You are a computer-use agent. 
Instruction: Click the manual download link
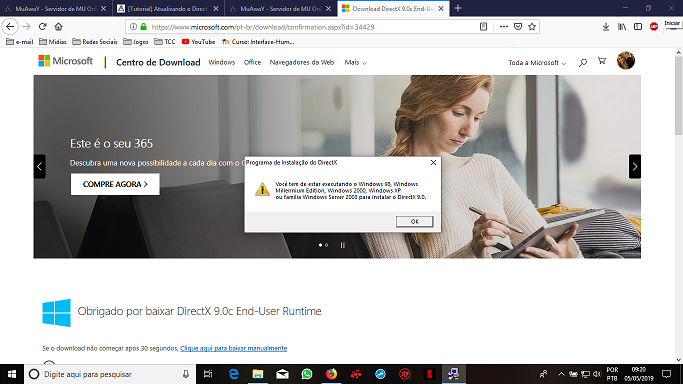click(233, 348)
